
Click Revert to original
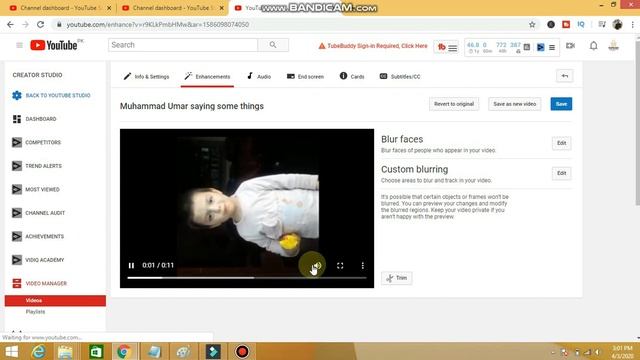pos(454,104)
